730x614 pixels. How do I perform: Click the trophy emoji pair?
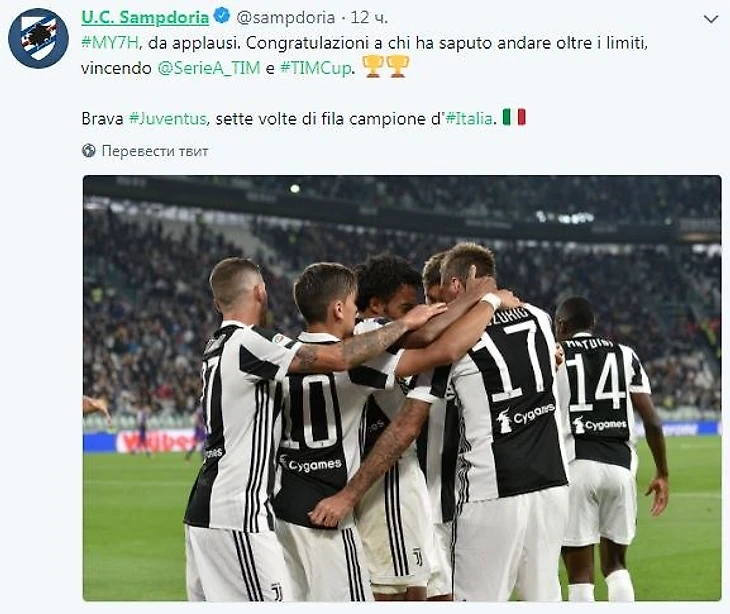point(385,66)
